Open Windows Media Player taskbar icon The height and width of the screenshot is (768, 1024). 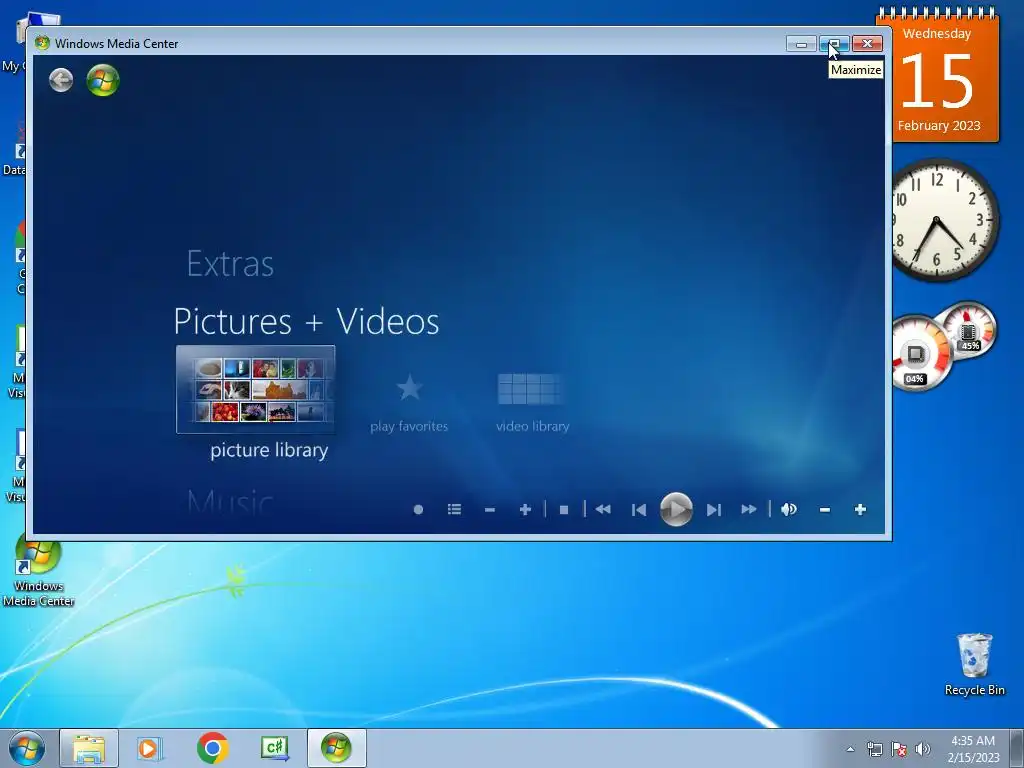[x=150, y=748]
